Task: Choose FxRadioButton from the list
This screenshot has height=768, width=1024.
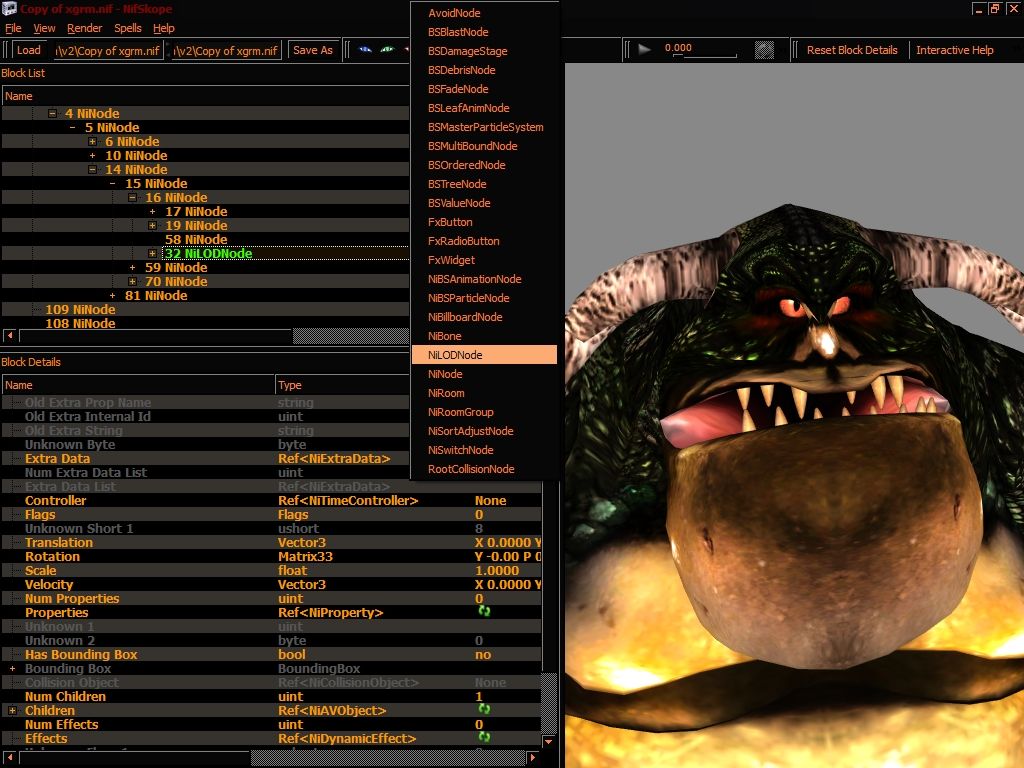Action: click(x=484, y=241)
